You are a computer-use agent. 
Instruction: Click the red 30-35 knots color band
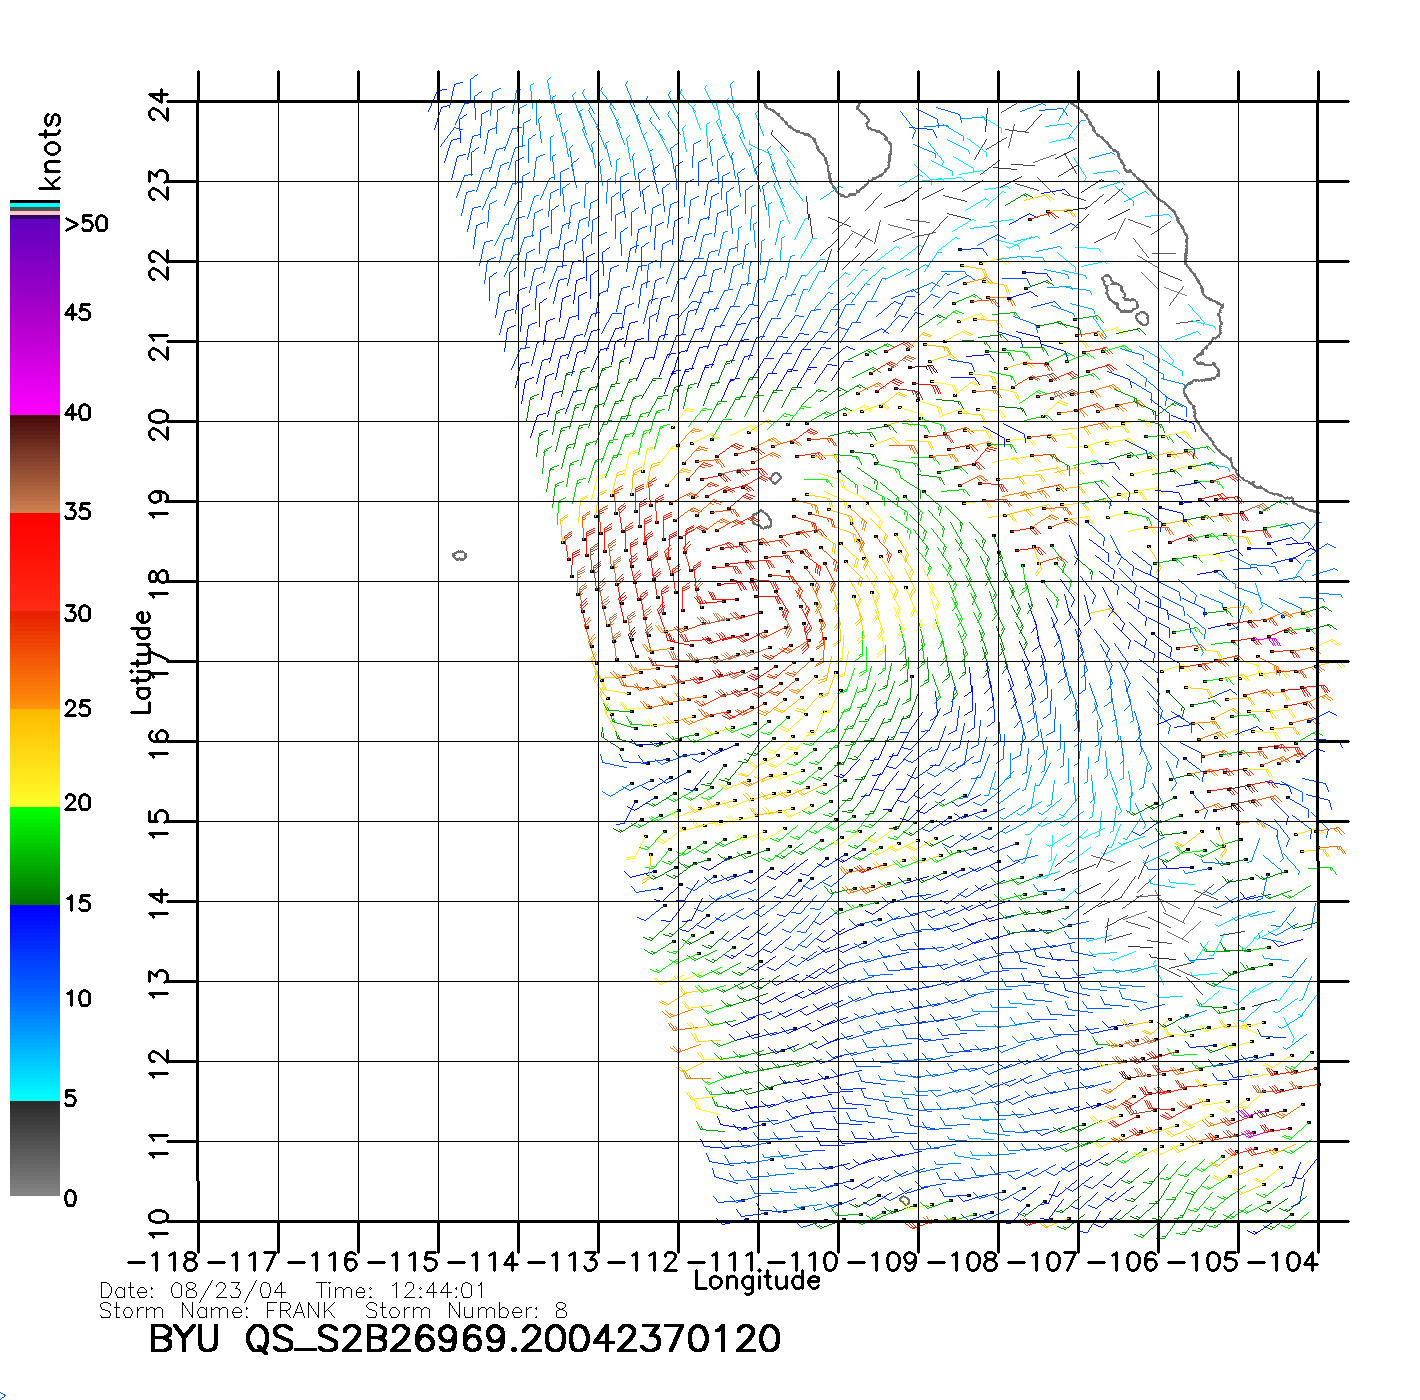pos(35,561)
